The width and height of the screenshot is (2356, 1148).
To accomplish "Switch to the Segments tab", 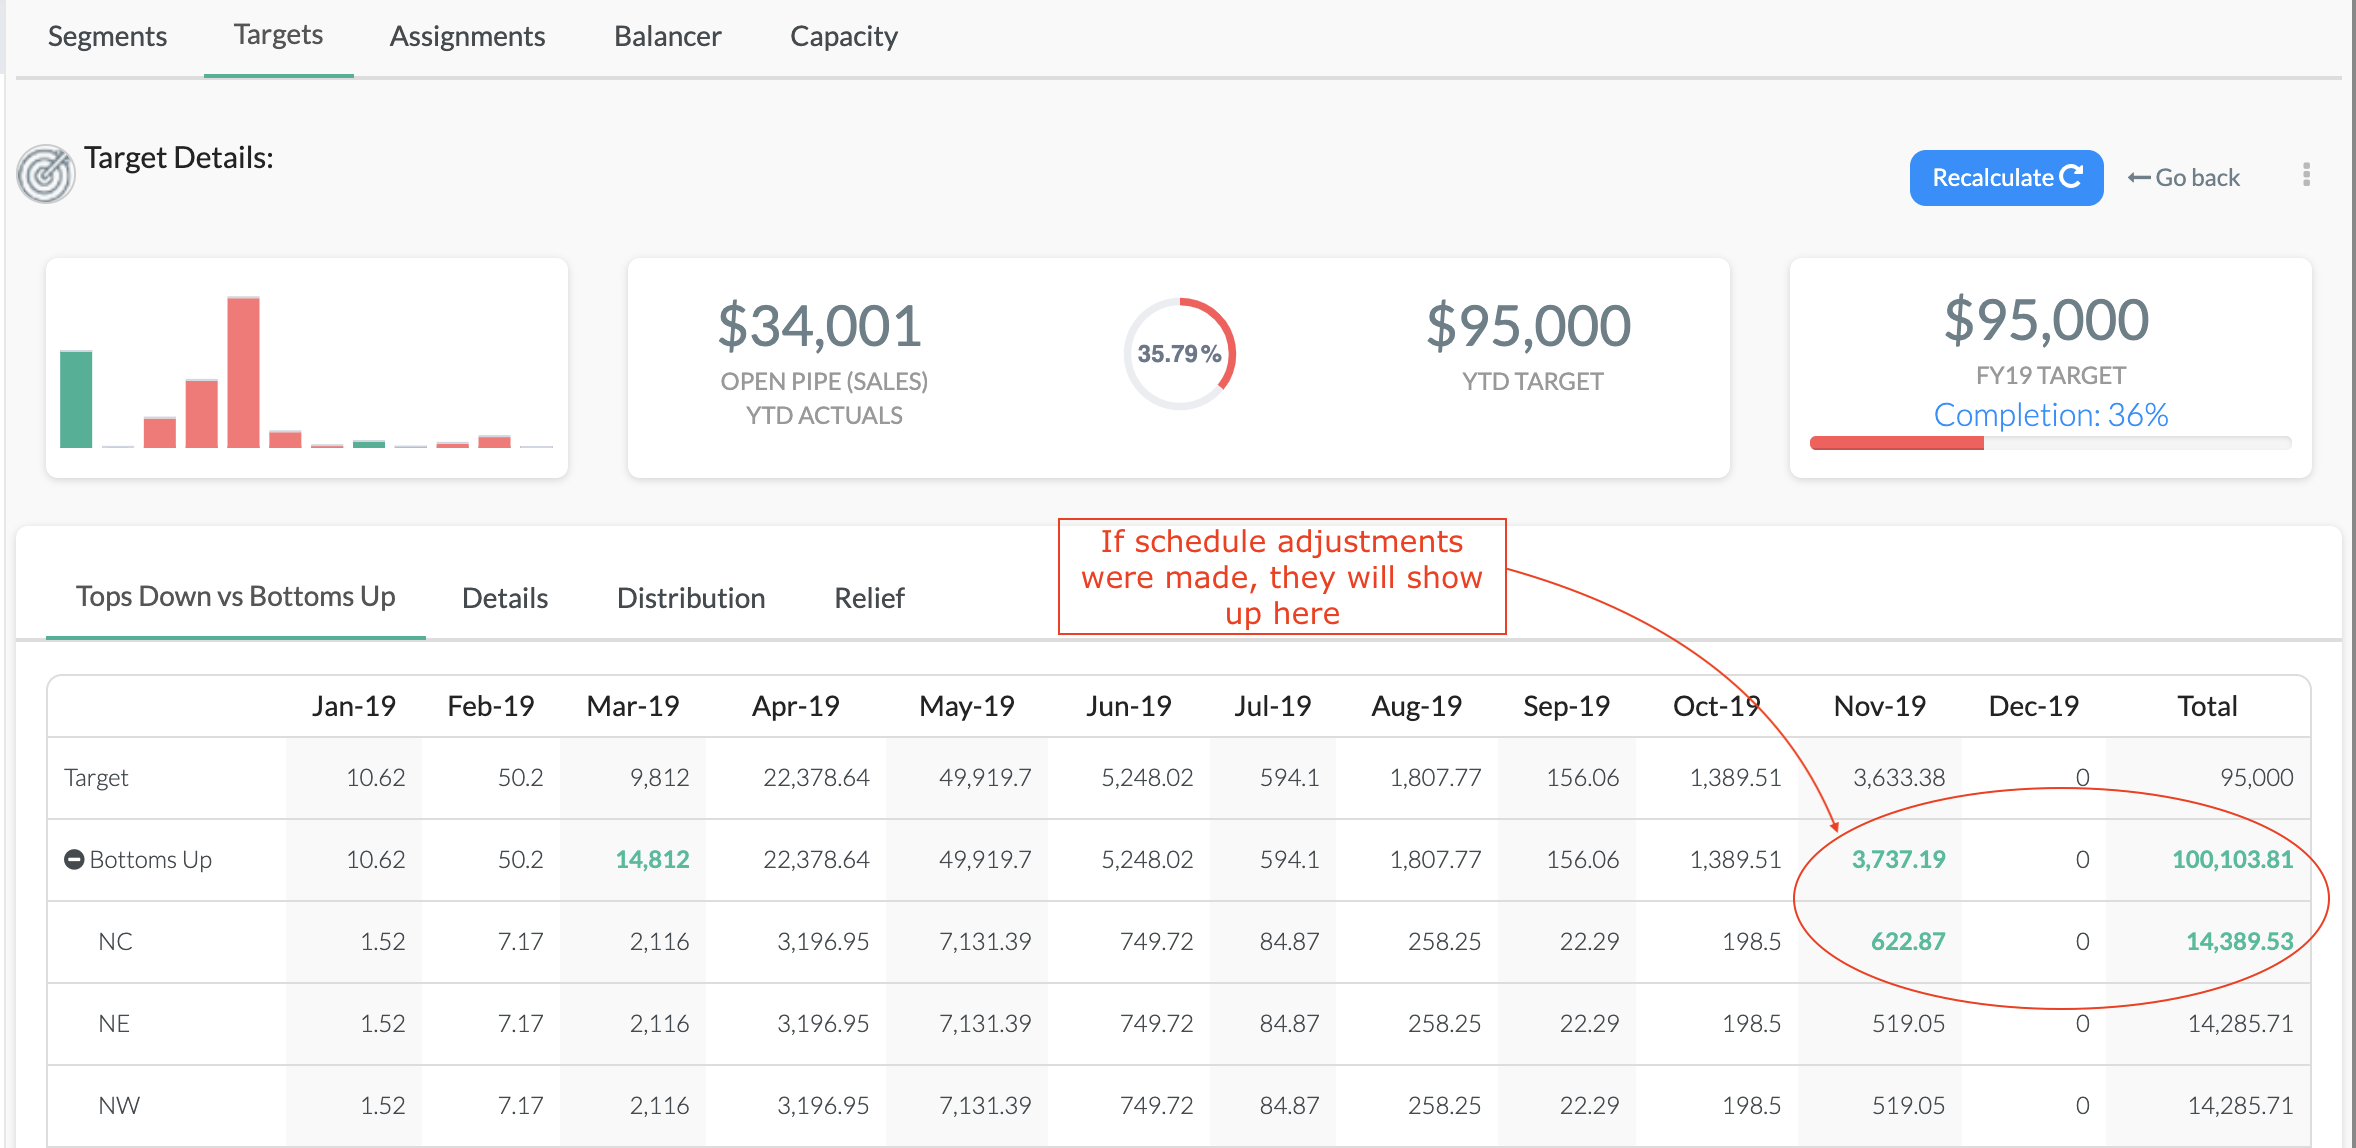I will click(x=108, y=37).
